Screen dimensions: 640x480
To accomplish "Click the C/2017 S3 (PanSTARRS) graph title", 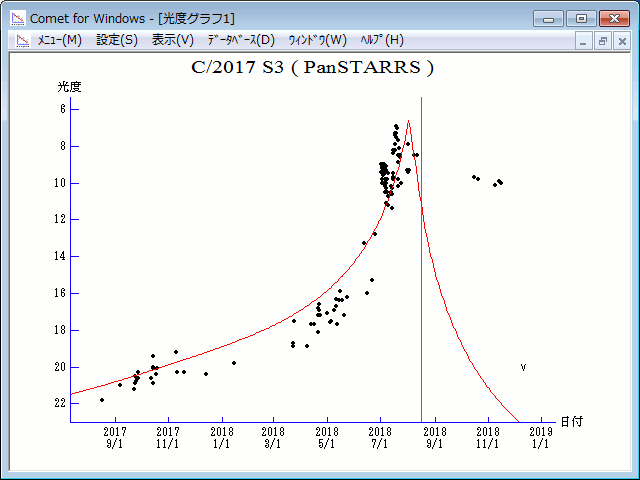I will (312, 68).
